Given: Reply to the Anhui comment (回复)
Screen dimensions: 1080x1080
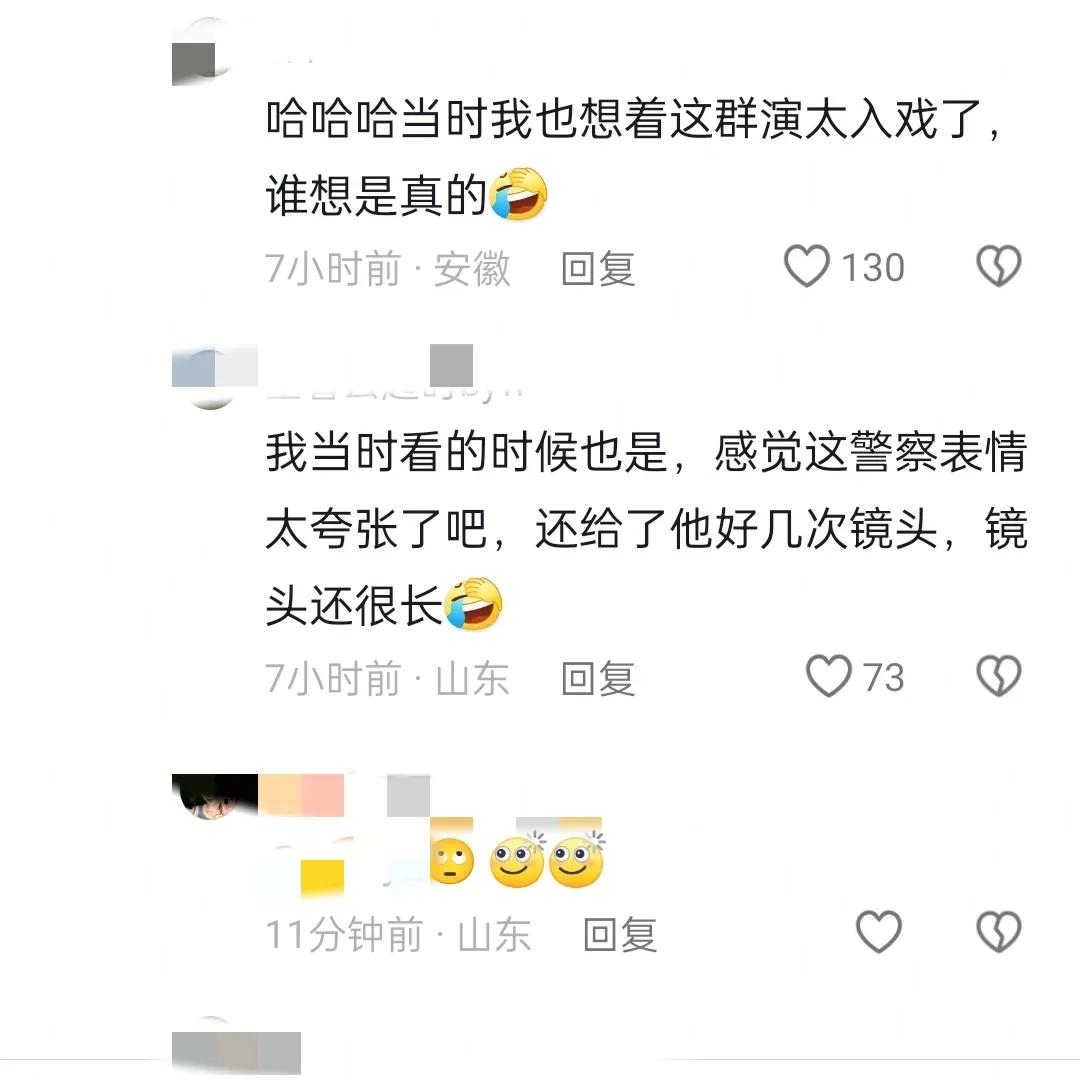Looking at the screenshot, I should tap(598, 268).
